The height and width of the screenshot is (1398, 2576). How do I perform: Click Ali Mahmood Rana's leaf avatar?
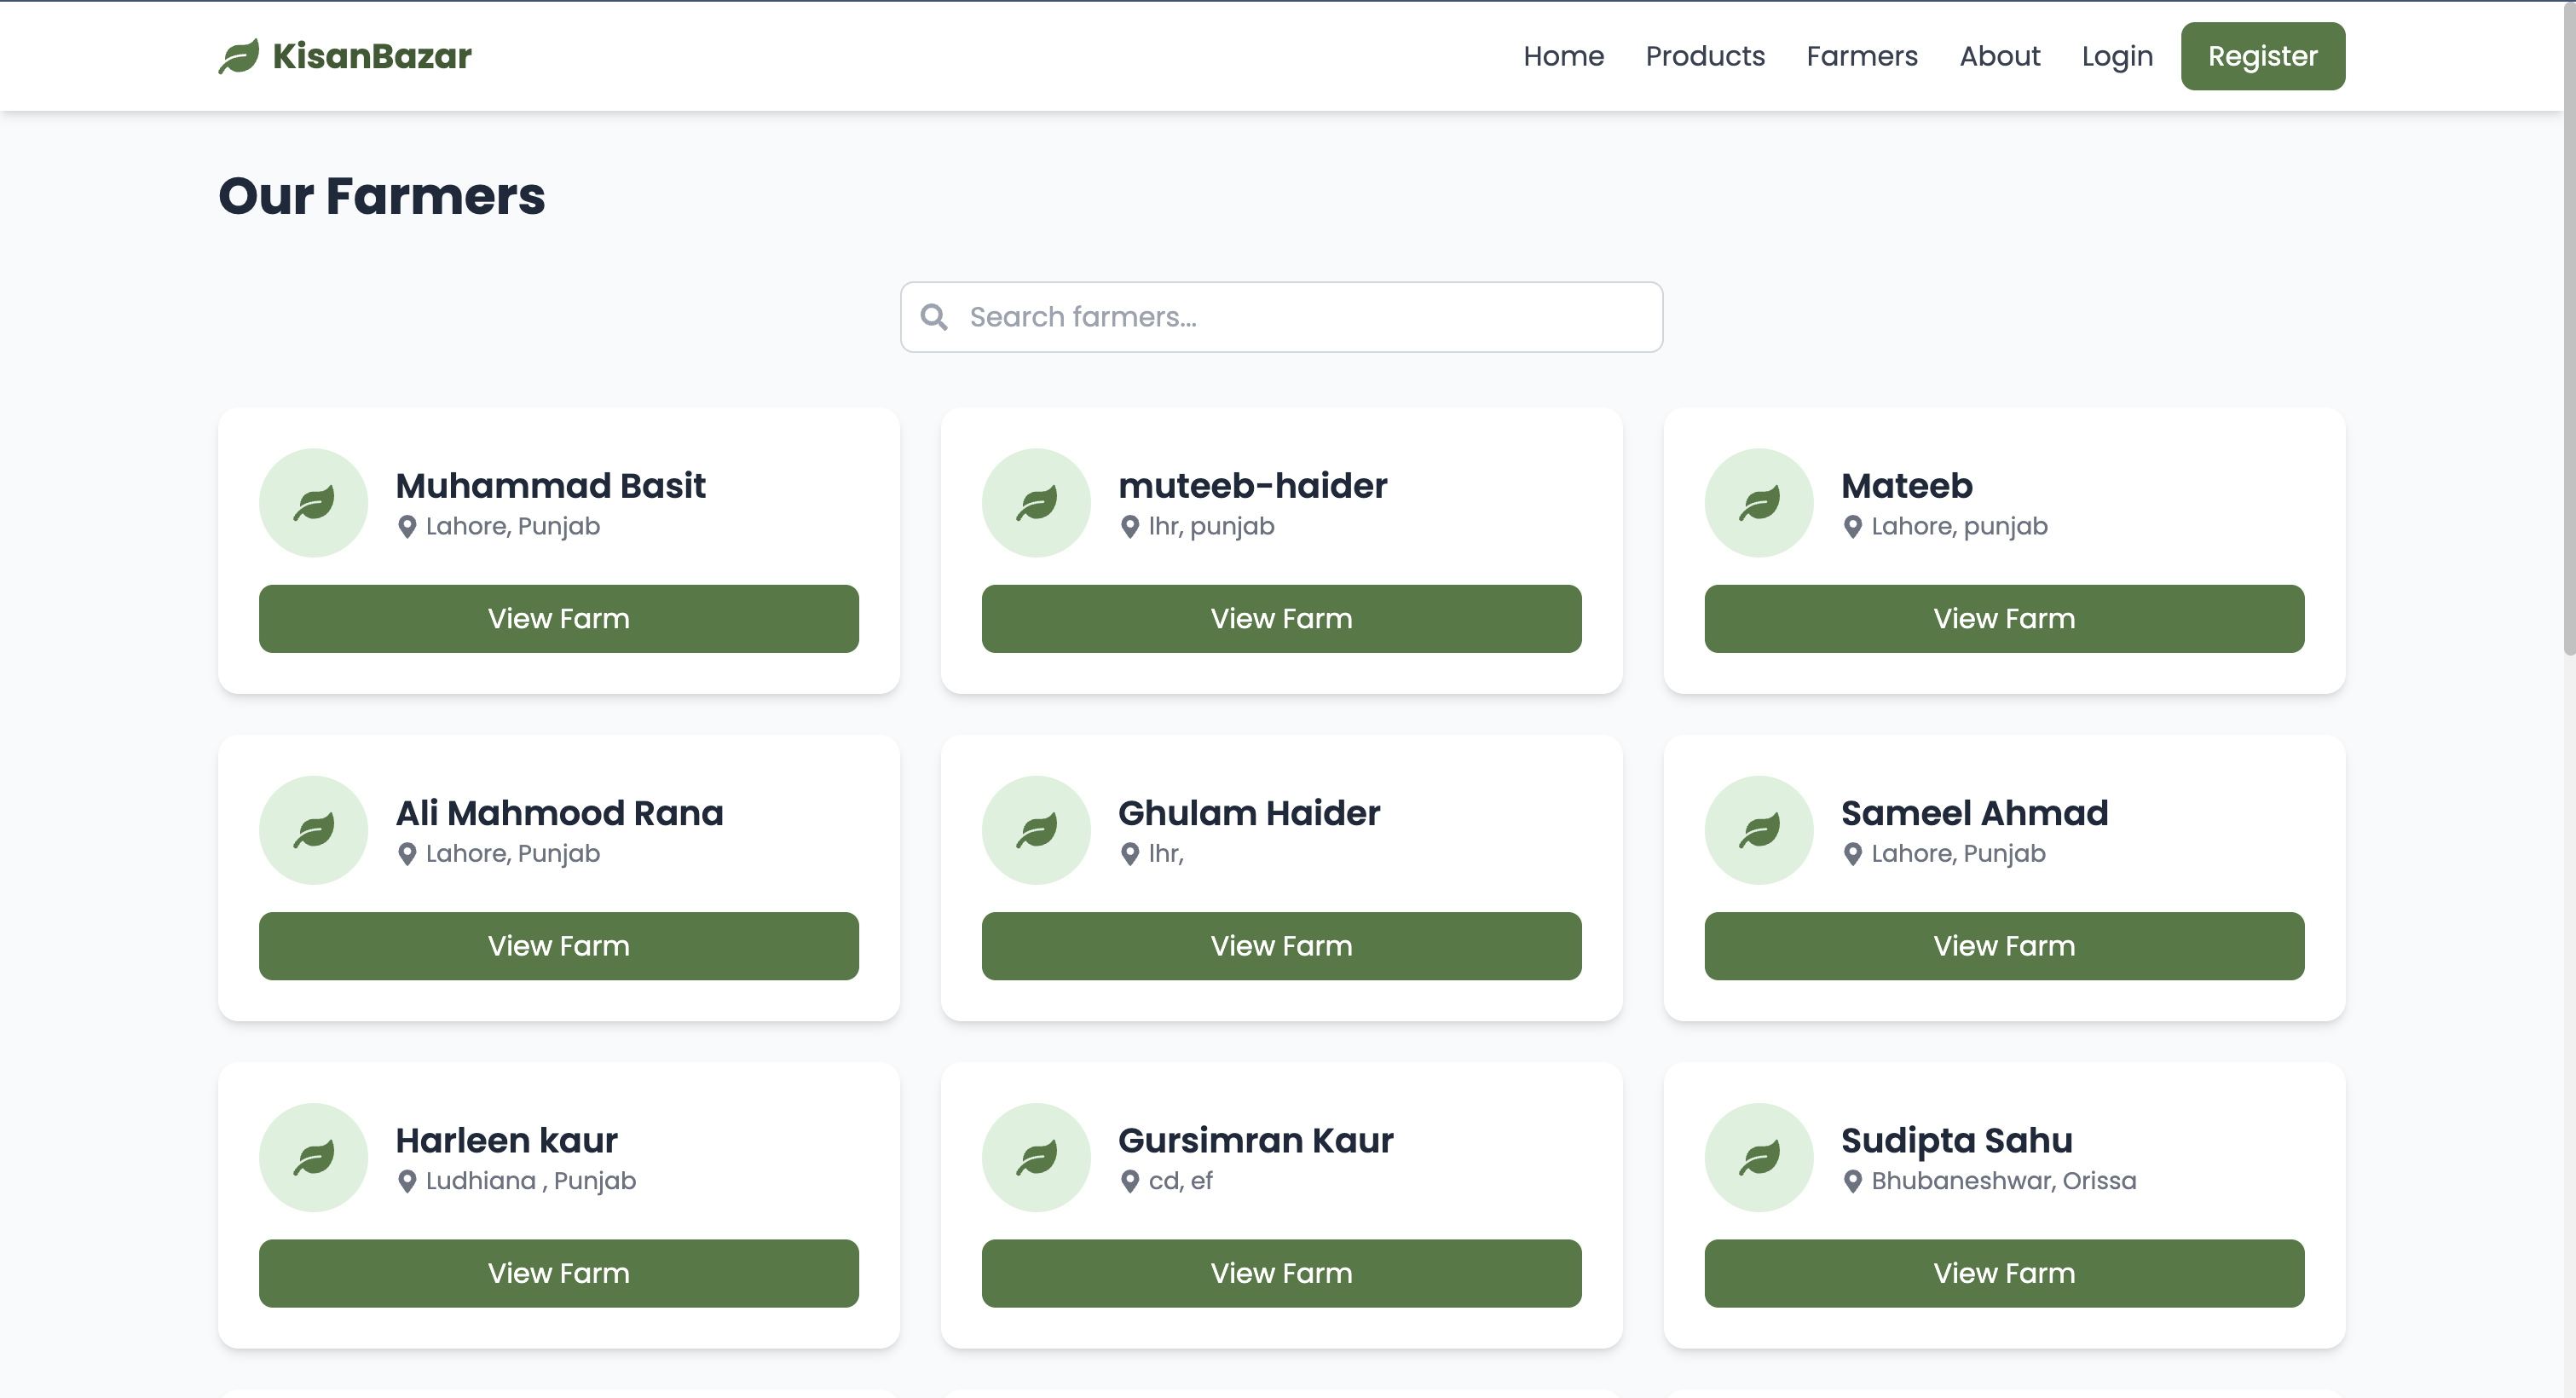coord(314,830)
